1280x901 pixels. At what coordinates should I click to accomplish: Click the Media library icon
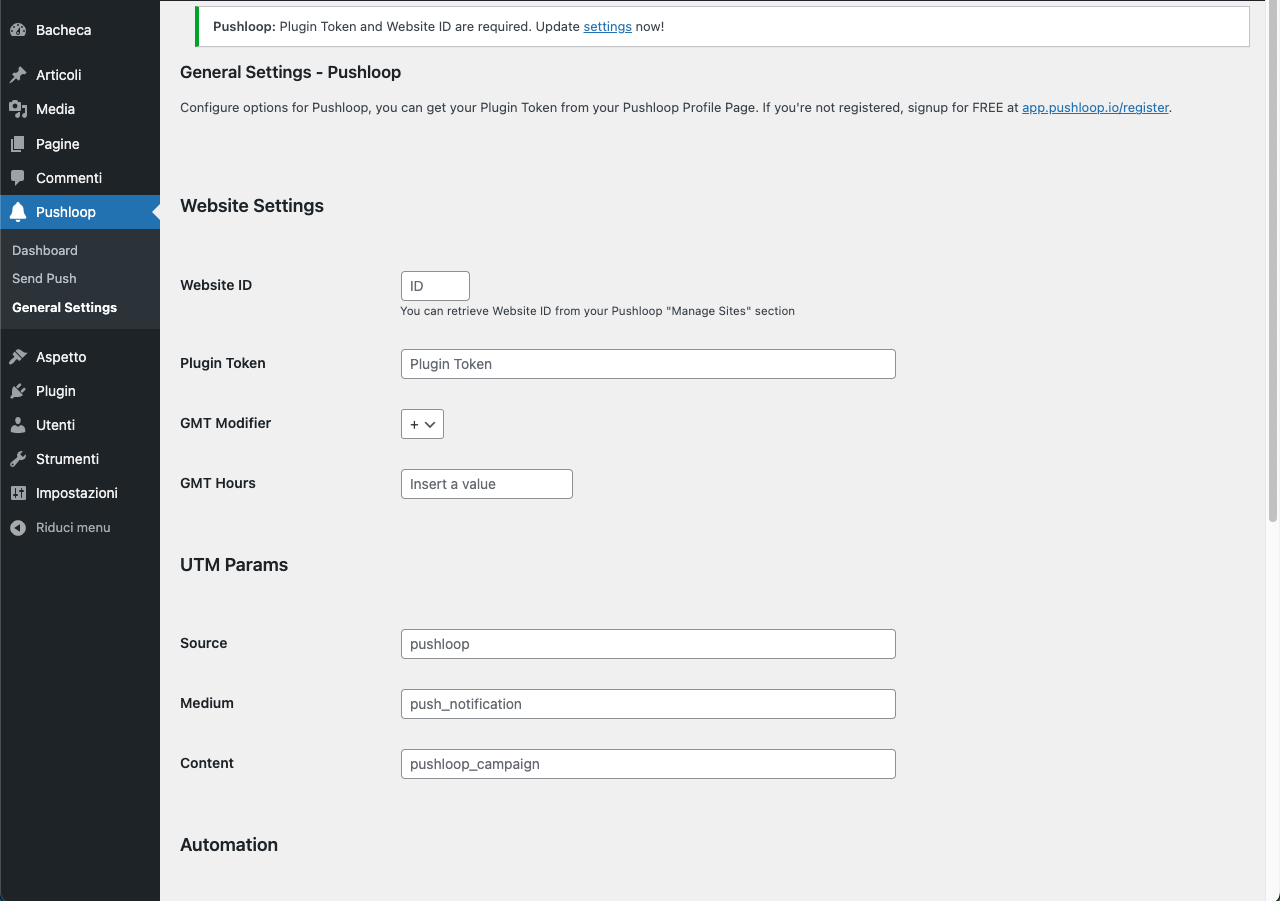tap(18, 109)
